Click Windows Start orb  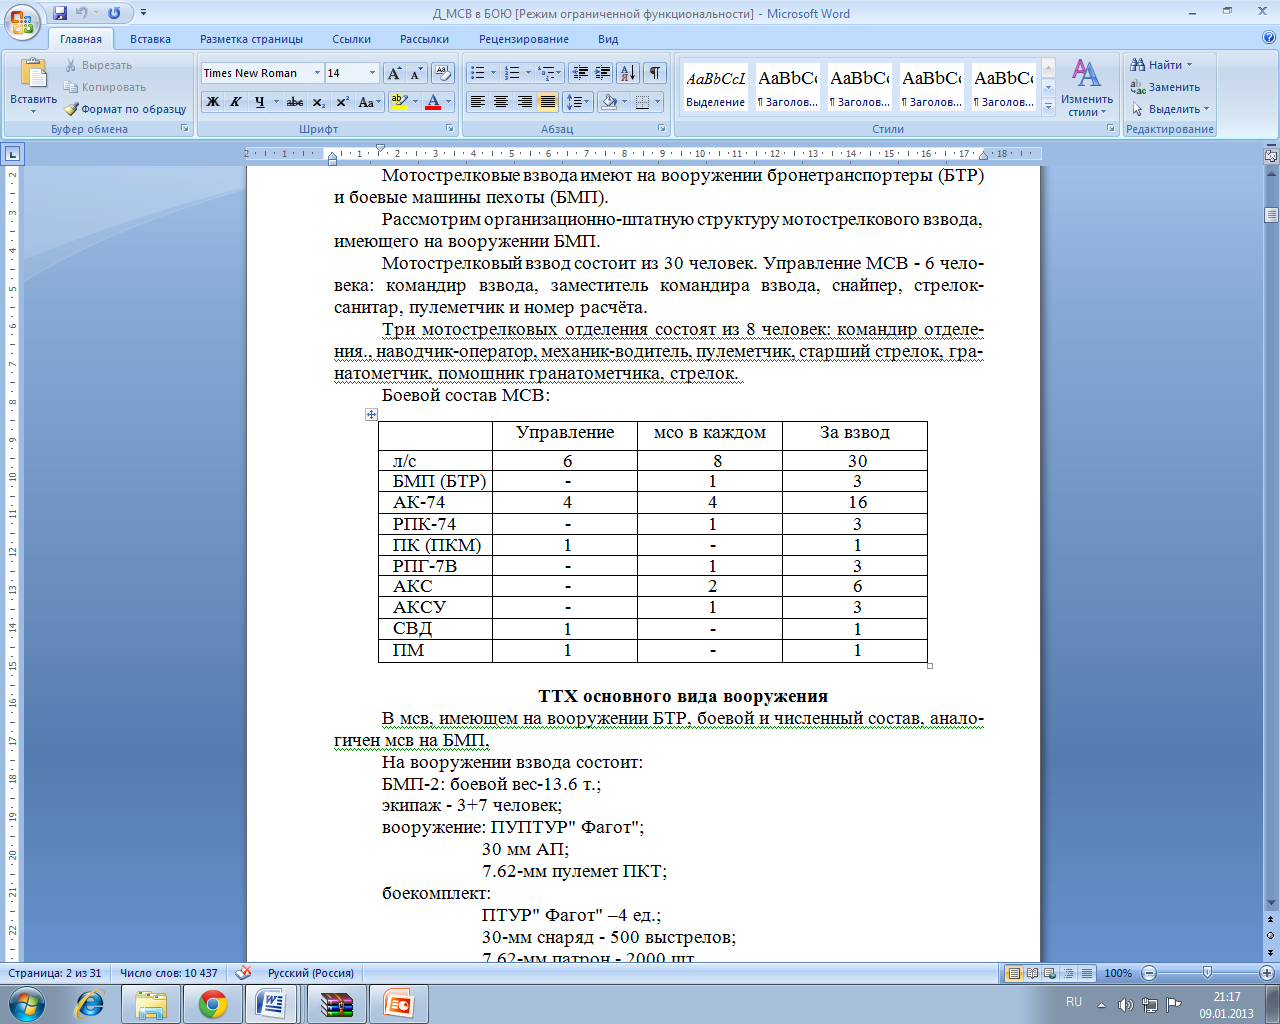(x=27, y=1003)
